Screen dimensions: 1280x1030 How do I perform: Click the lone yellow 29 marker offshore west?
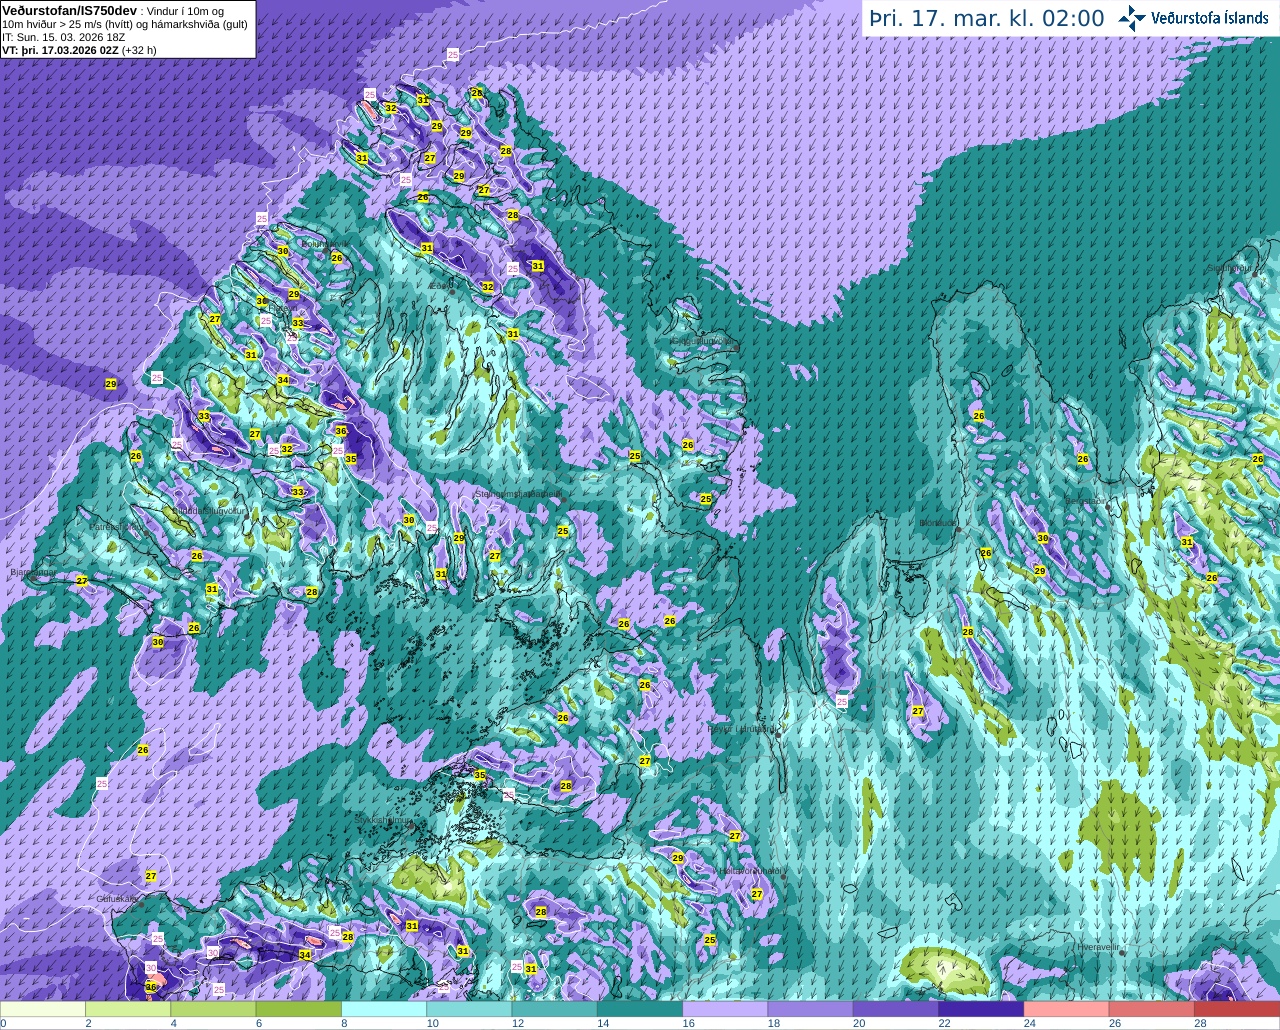pos(111,384)
